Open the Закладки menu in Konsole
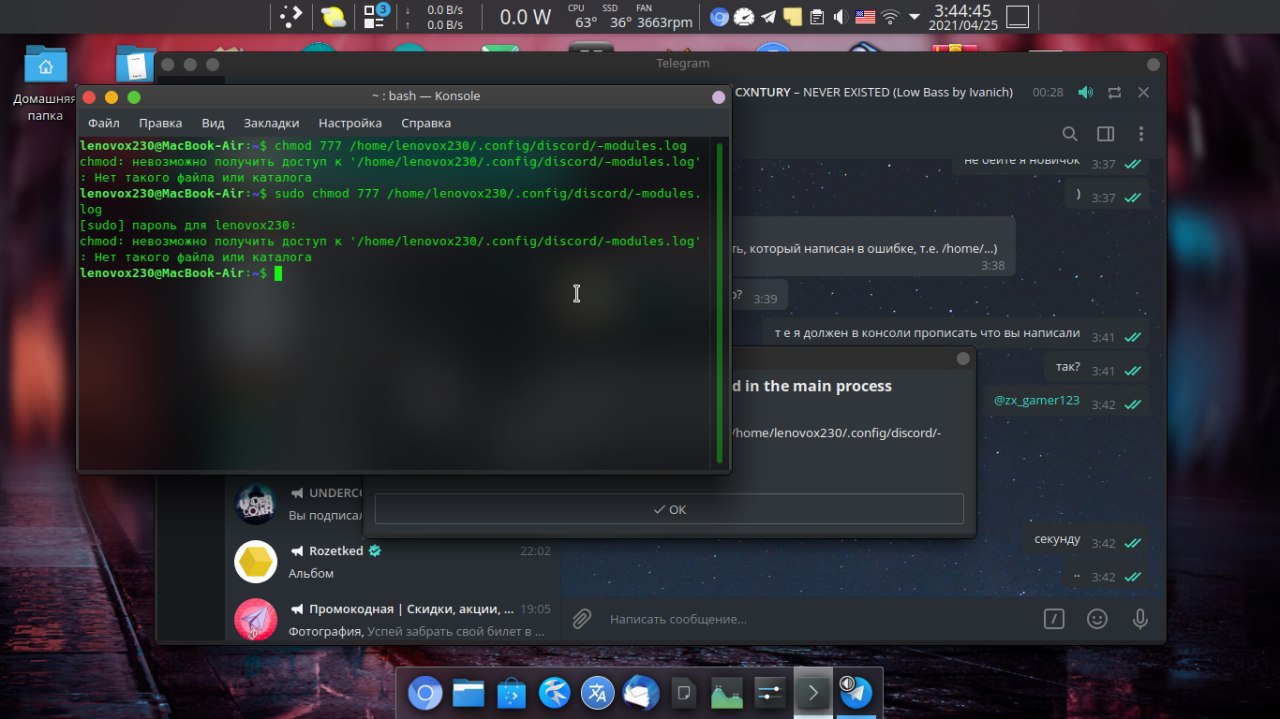 [271, 123]
